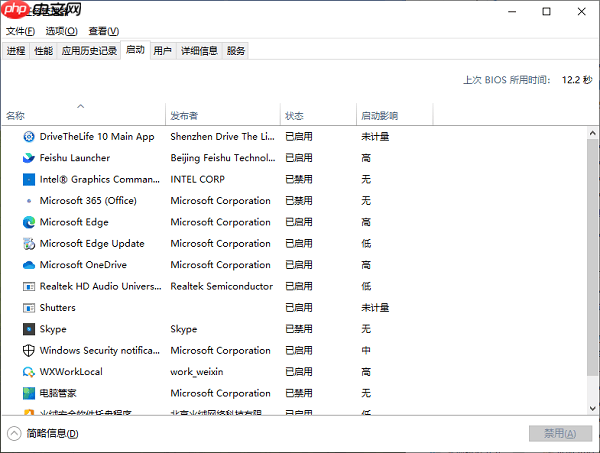Click the Realtek HD Audio icon
The image size is (600, 453).
click(29, 287)
